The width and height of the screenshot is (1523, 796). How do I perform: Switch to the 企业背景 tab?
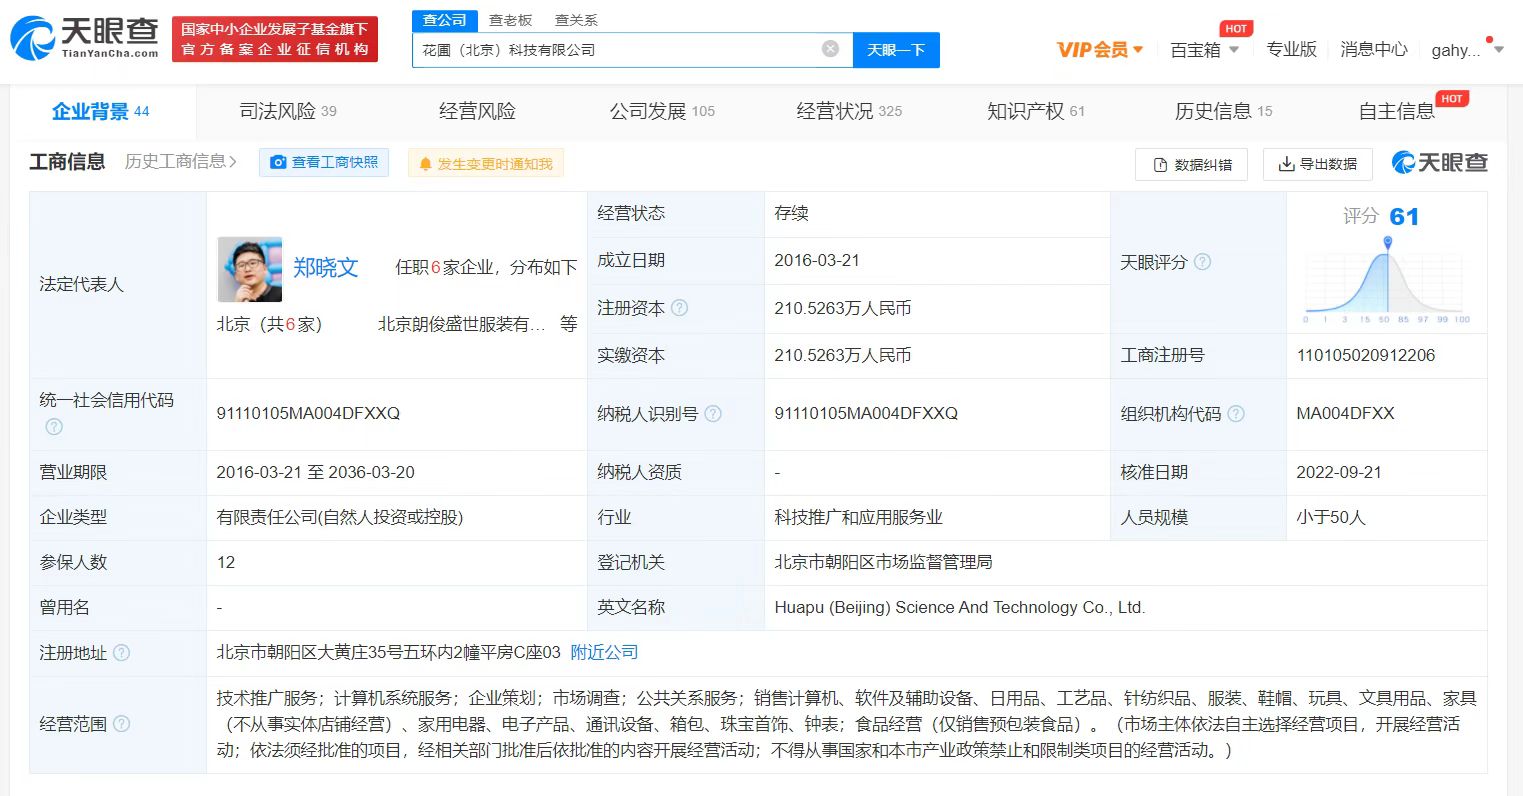point(100,111)
